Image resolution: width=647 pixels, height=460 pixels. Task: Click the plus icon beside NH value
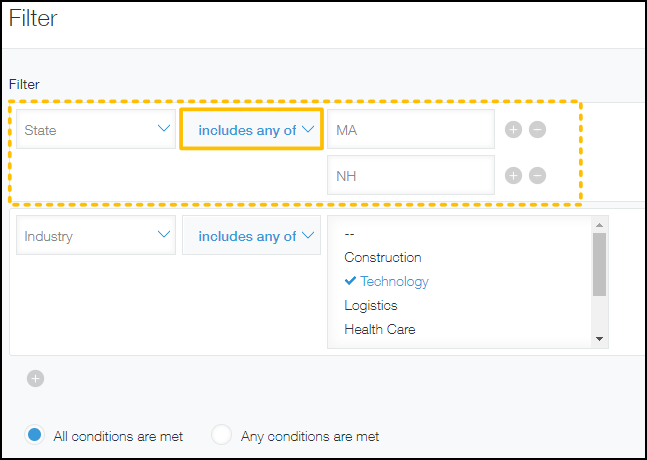513,176
